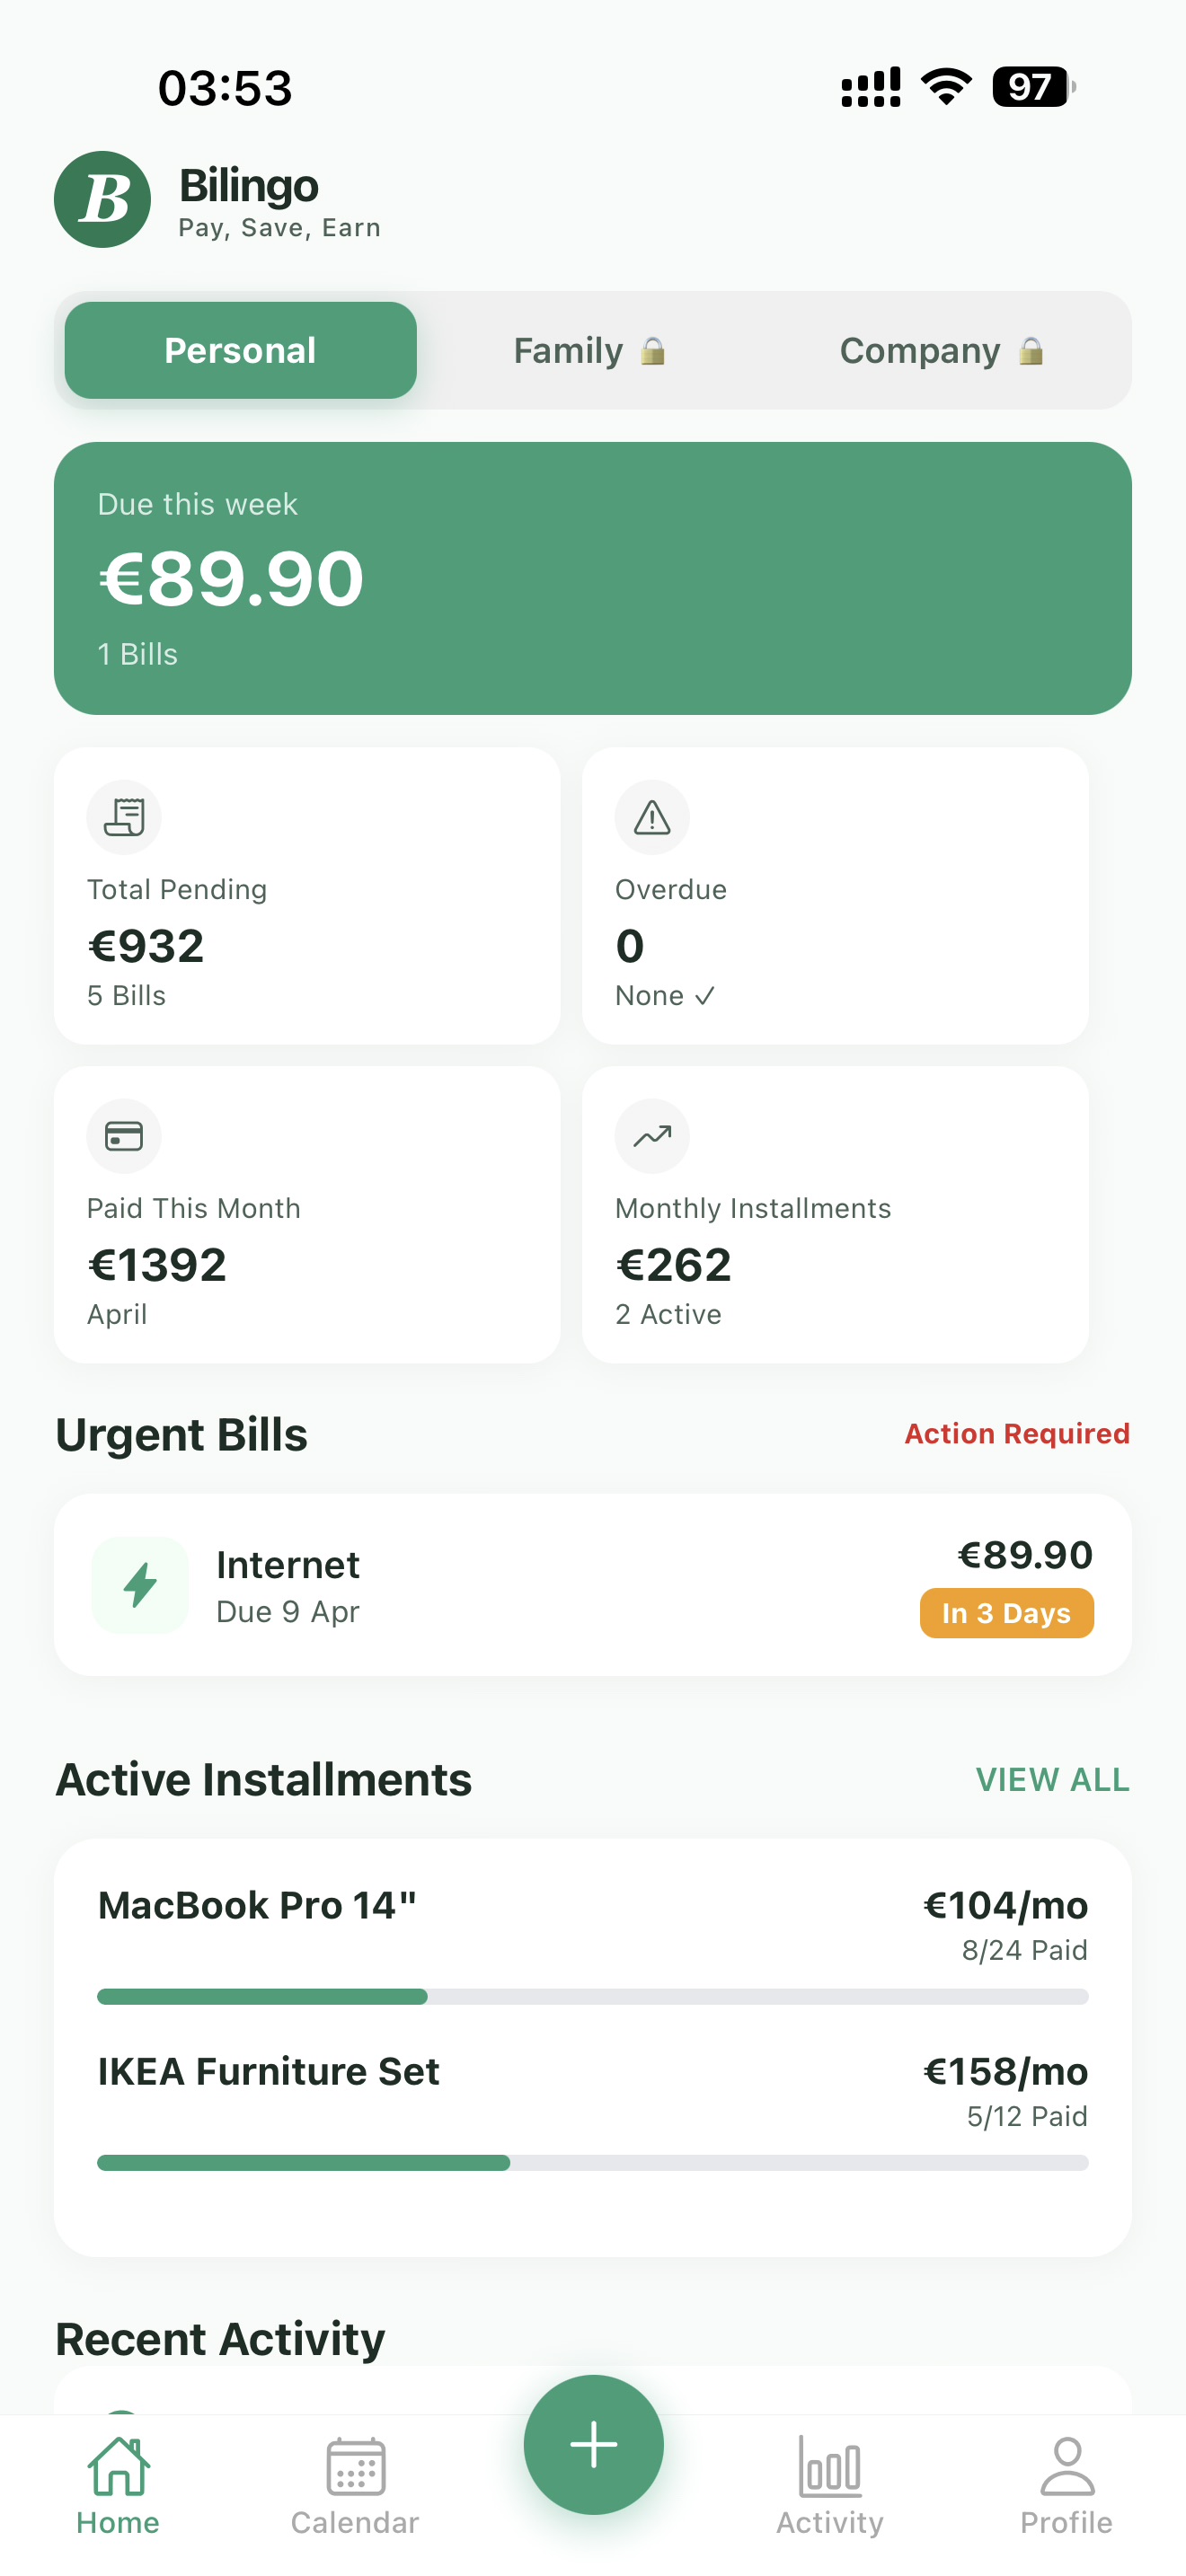This screenshot has height=2576, width=1186.
Task: Tap the MacBook Pro installment progress bar
Action: coord(592,1997)
